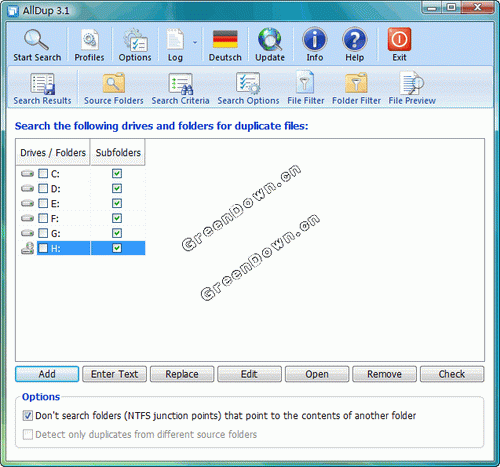Switch language with the Deutsch flag
500x467 pixels.
point(225,45)
